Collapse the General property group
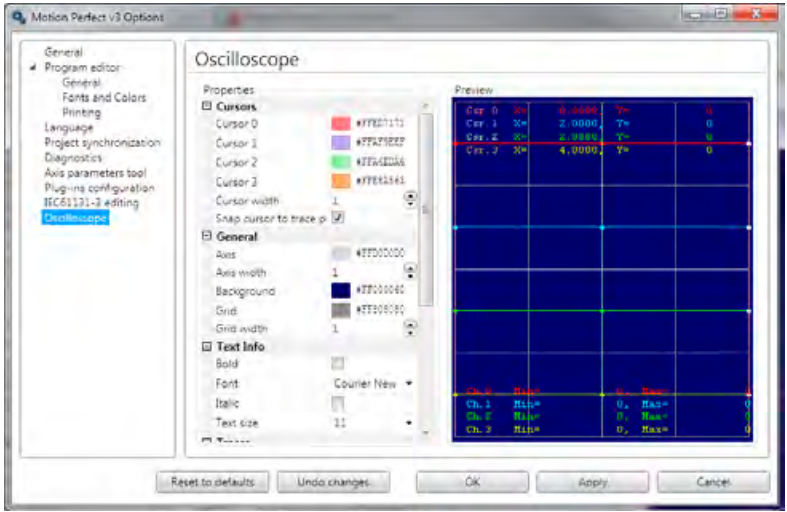The width and height of the screenshot is (787, 512). click(x=207, y=235)
